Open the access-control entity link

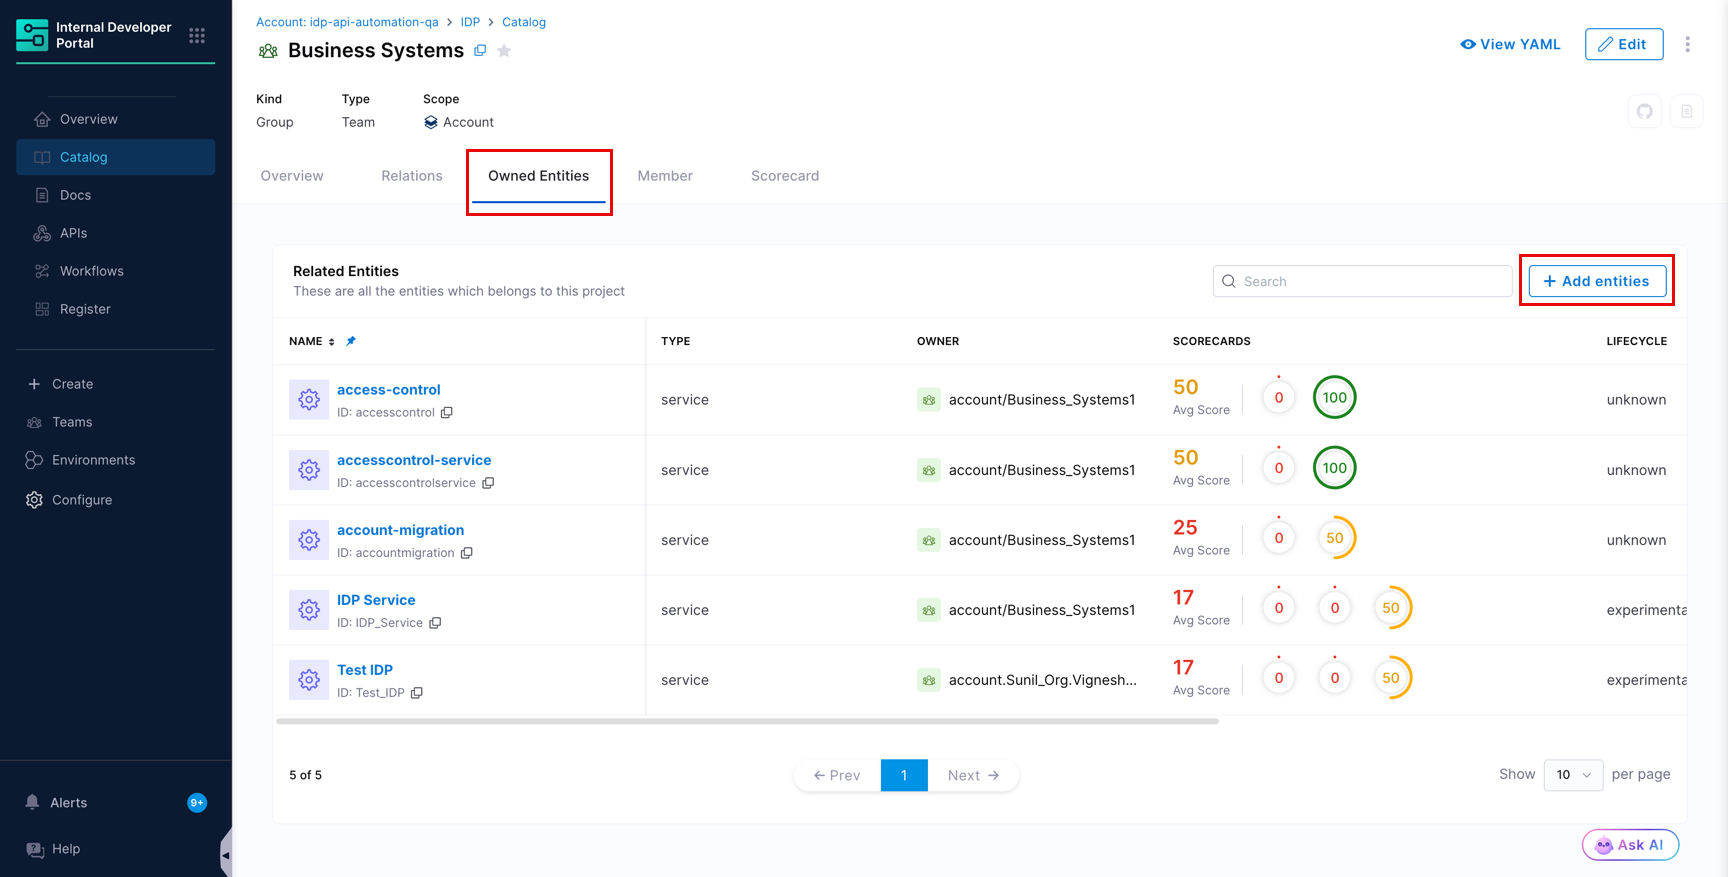[389, 390]
